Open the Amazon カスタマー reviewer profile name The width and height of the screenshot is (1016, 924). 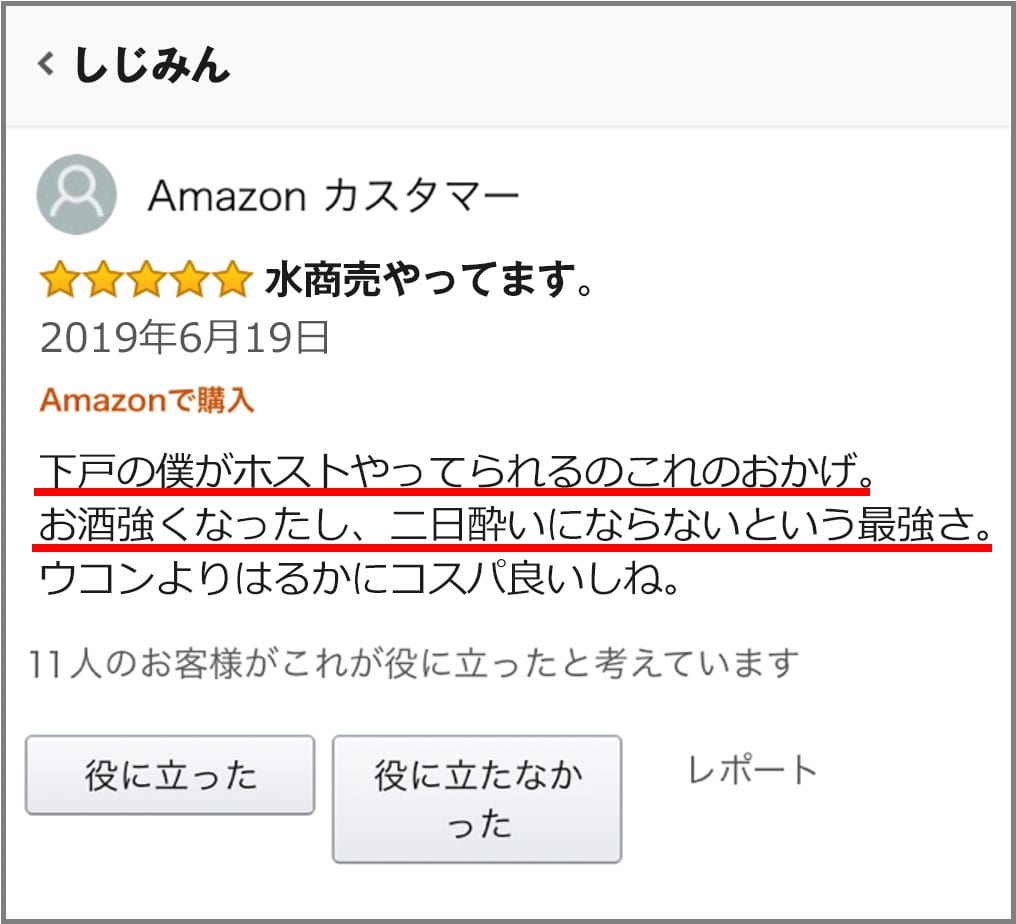[333, 195]
